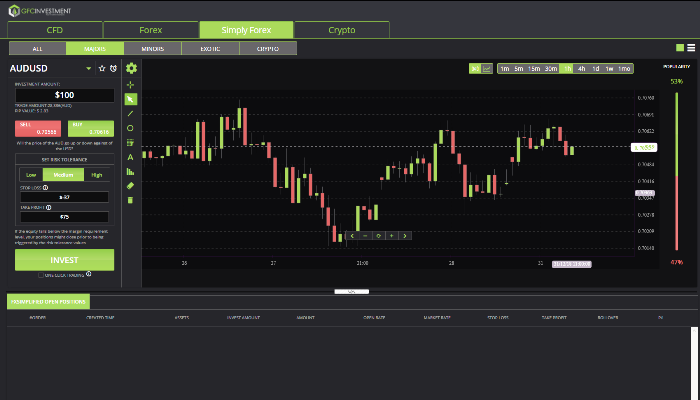Image resolution: width=700 pixels, height=400 pixels.
Task: Select the eraser tool
Action: pyautogui.click(x=130, y=186)
